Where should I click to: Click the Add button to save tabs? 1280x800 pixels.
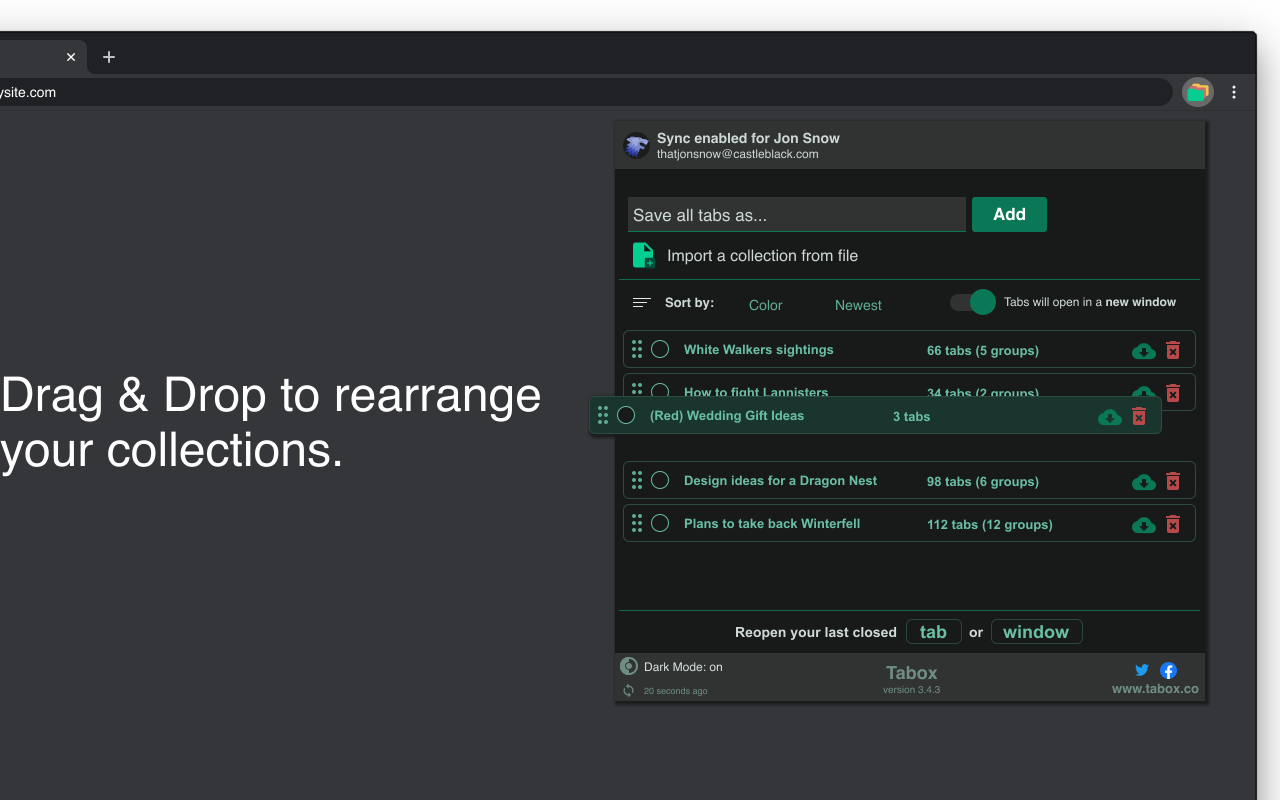1008,214
